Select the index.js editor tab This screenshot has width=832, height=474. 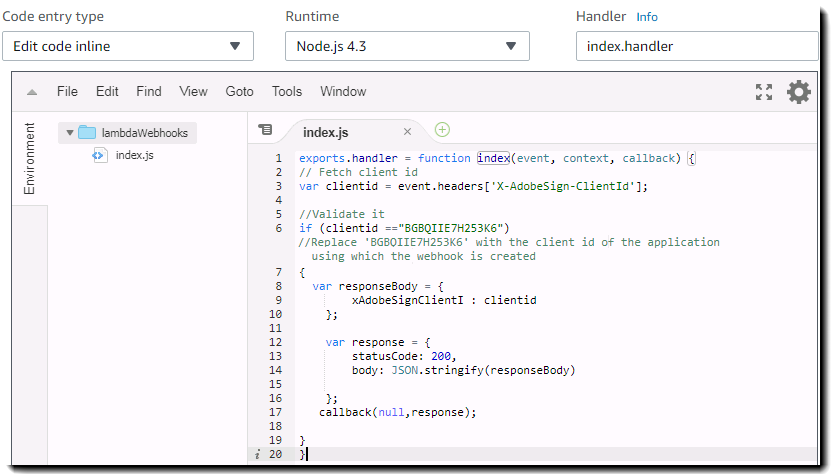(325, 132)
